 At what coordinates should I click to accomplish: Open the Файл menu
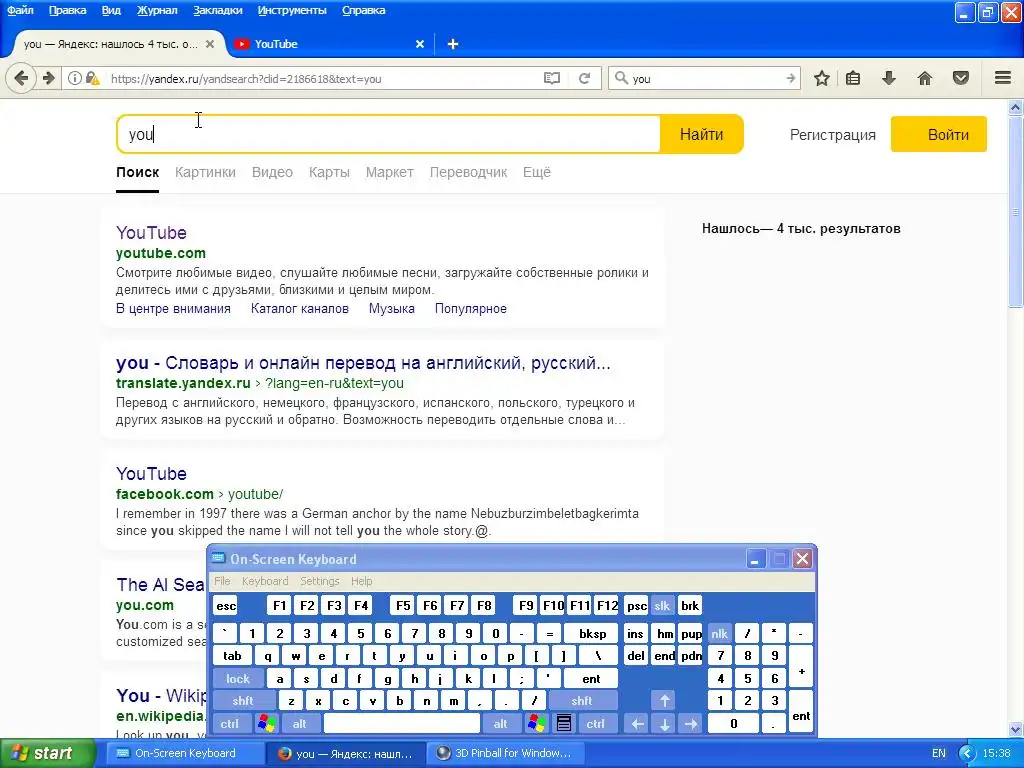tap(20, 10)
